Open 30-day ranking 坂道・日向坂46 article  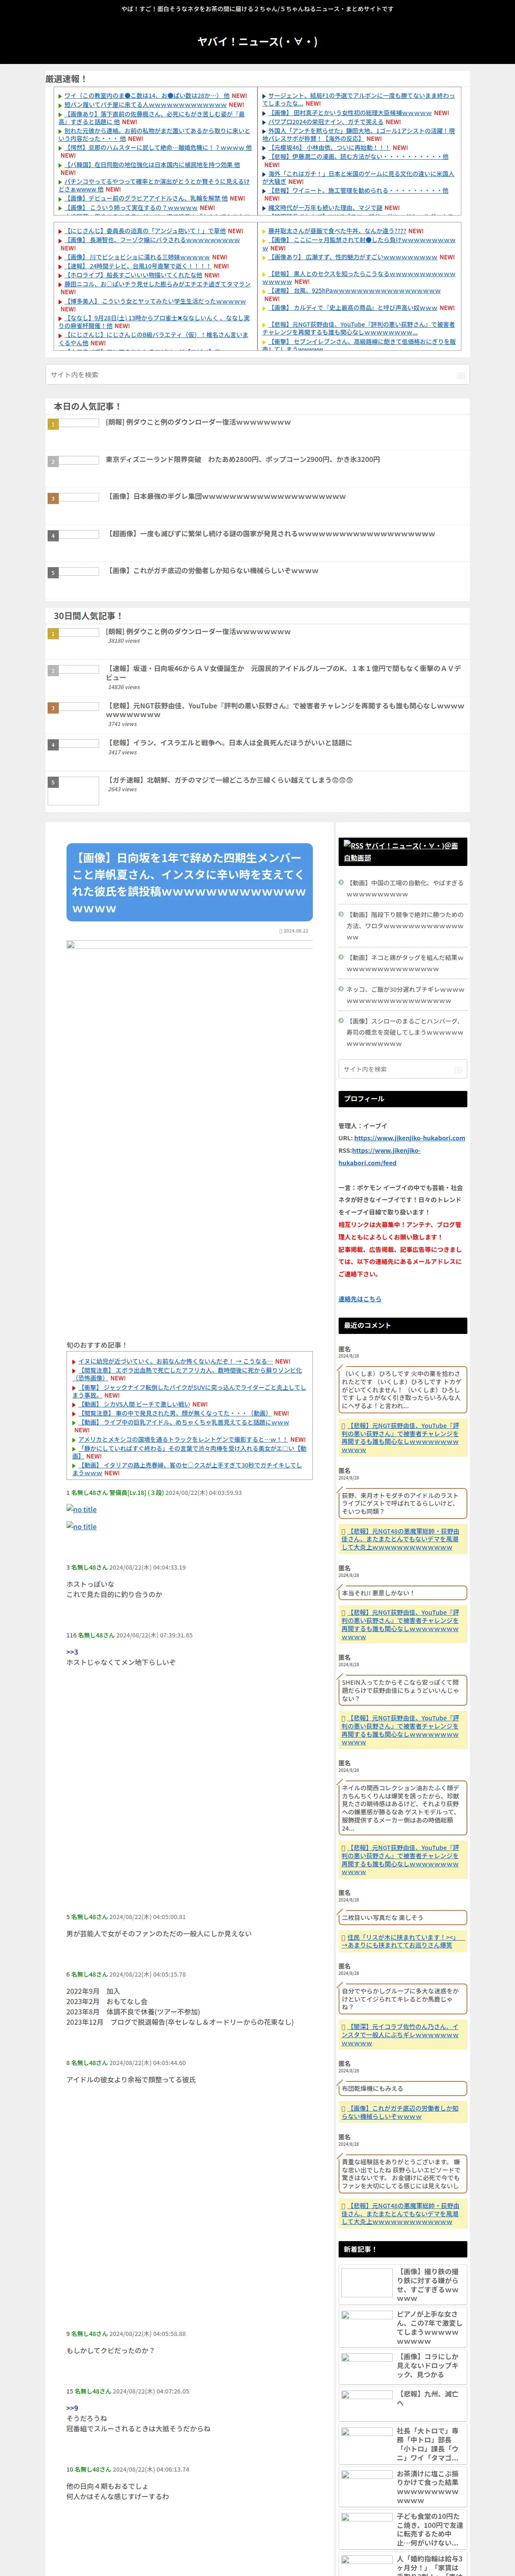[x=284, y=673]
